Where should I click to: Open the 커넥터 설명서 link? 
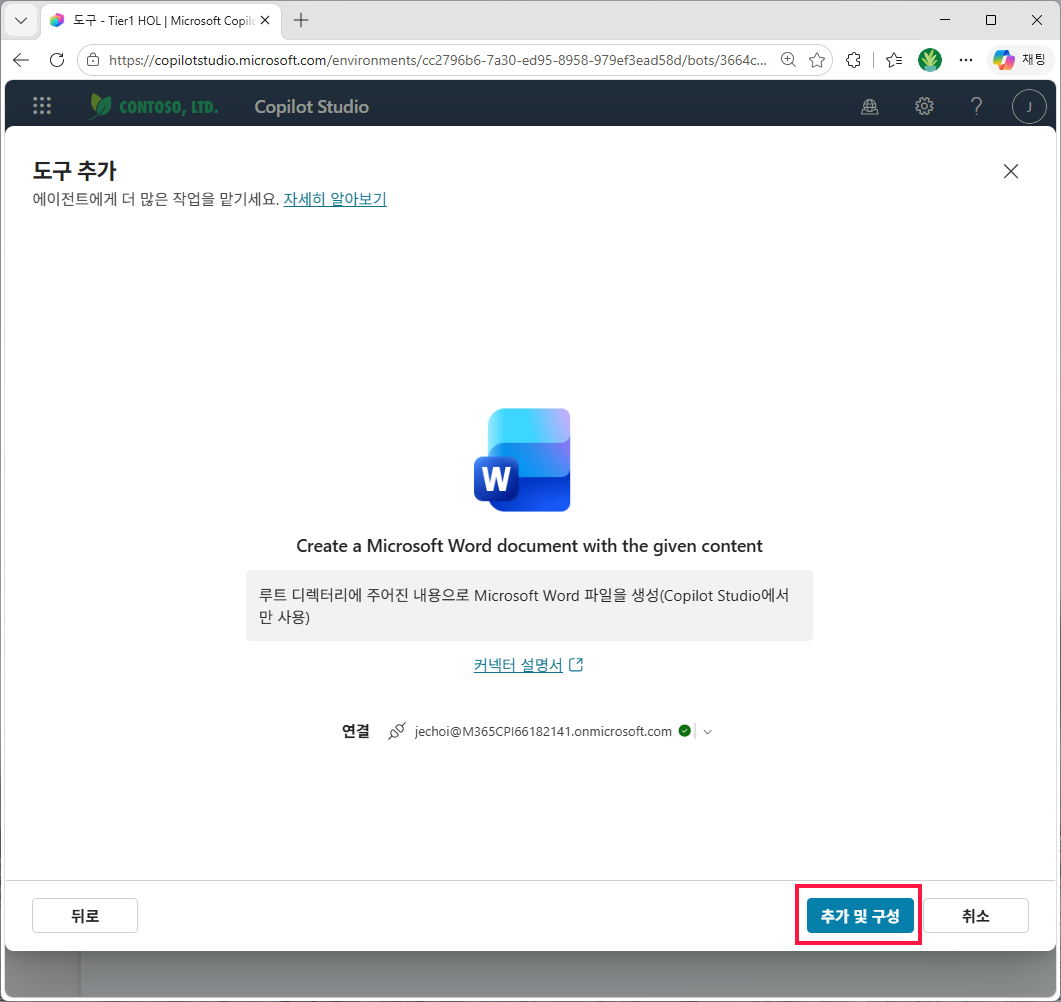(x=518, y=665)
